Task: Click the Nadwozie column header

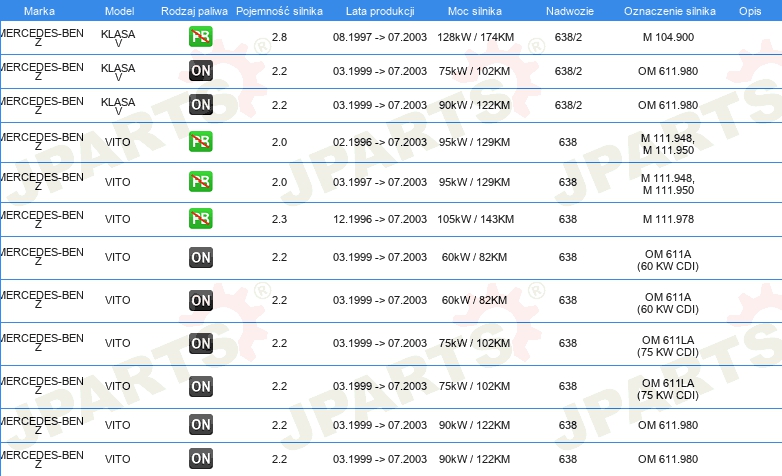Action: [570, 11]
